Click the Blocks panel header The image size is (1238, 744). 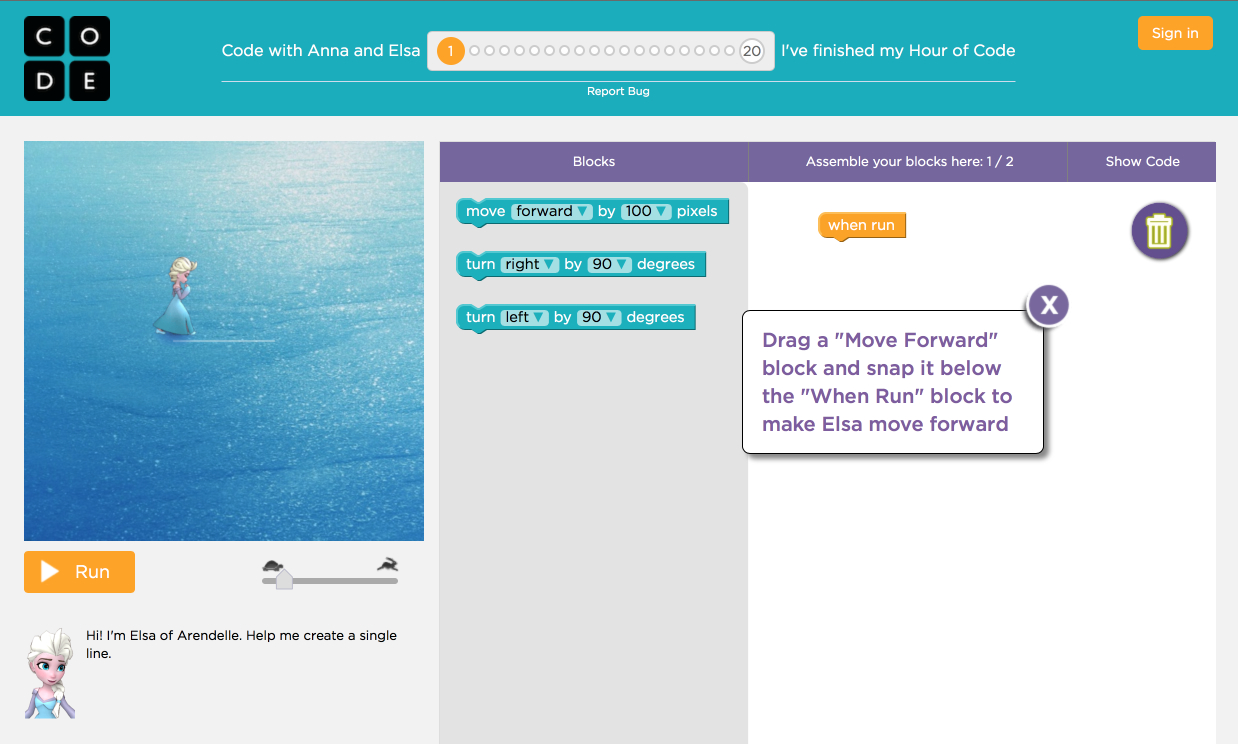tap(594, 161)
